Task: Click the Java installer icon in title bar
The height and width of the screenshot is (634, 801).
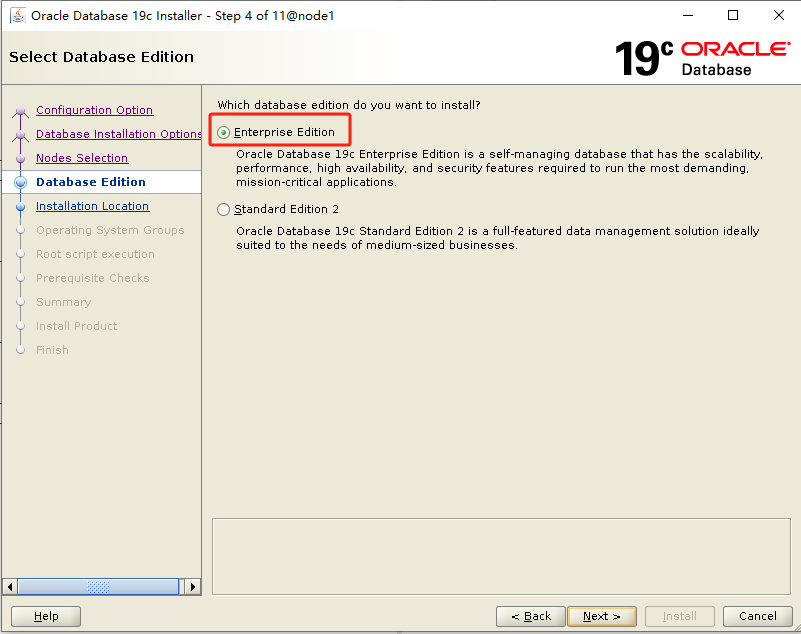Action: (x=18, y=15)
